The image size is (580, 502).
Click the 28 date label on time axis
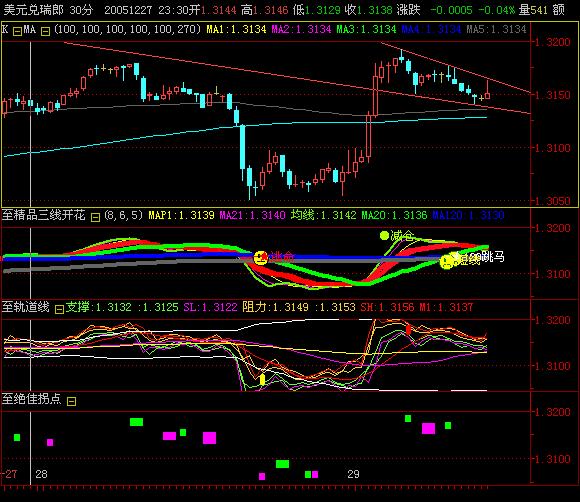click(x=41, y=474)
